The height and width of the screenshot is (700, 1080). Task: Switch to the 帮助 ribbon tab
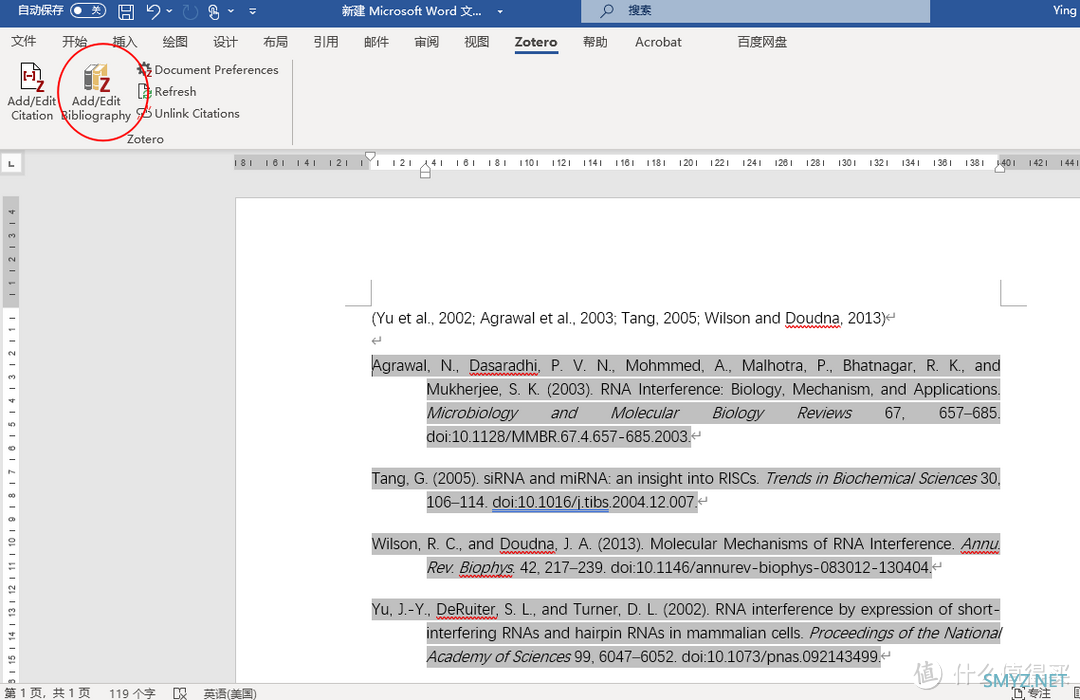[x=595, y=41]
